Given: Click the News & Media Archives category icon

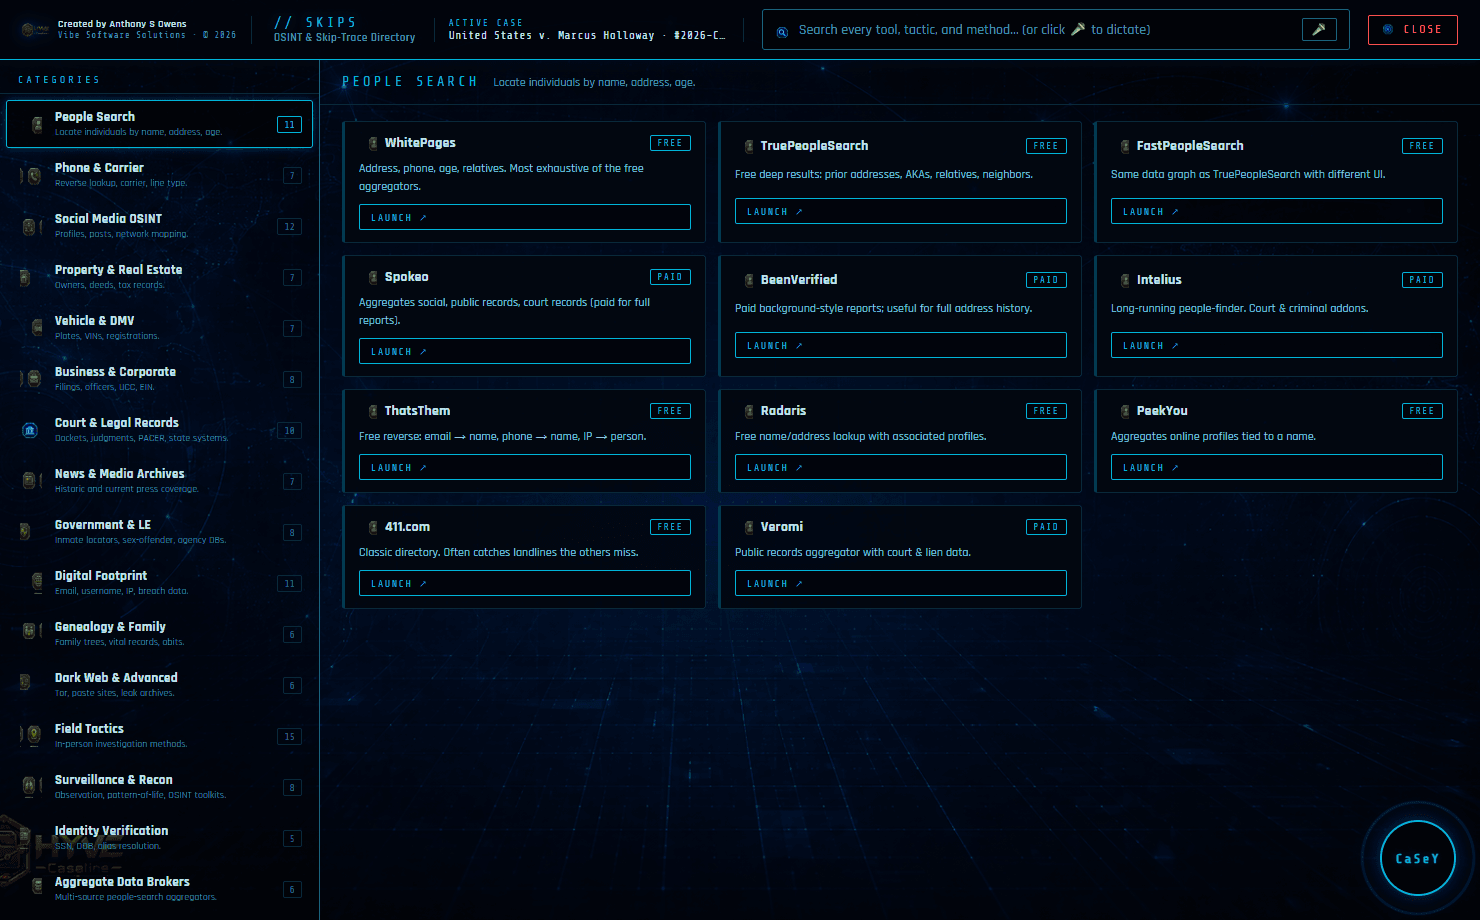Looking at the screenshot, I should tap(29, 482).
